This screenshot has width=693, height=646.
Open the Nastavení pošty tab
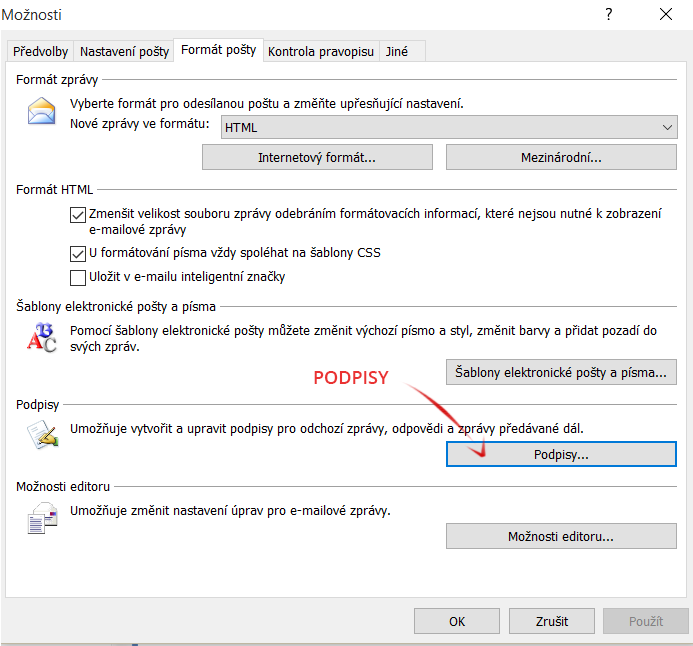click(x=124, y=52)
